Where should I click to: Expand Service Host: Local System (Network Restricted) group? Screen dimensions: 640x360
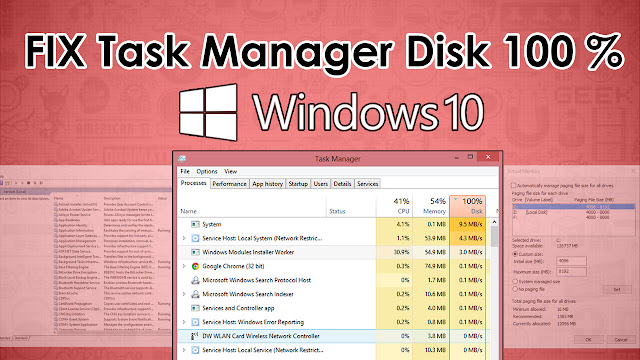pyautogui.click(x=184, y=238)
